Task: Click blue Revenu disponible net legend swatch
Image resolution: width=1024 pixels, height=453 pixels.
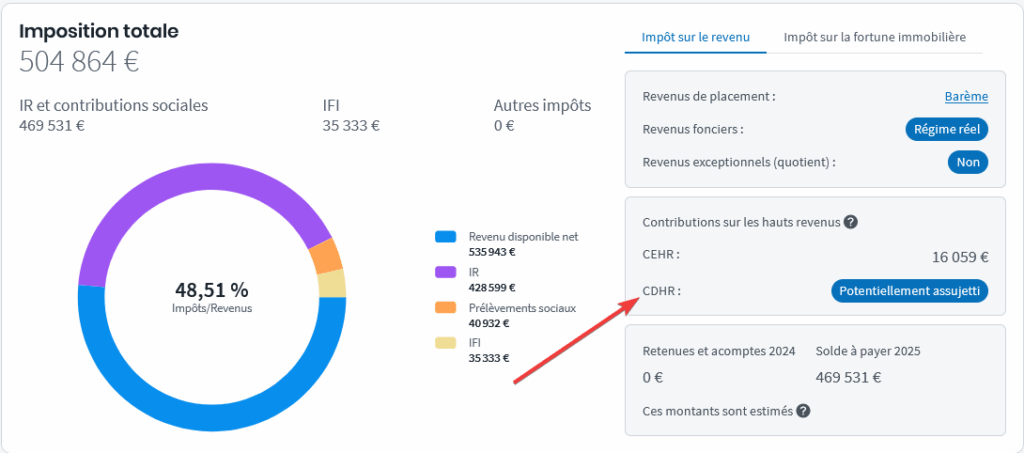Action: tap(445, 237)
